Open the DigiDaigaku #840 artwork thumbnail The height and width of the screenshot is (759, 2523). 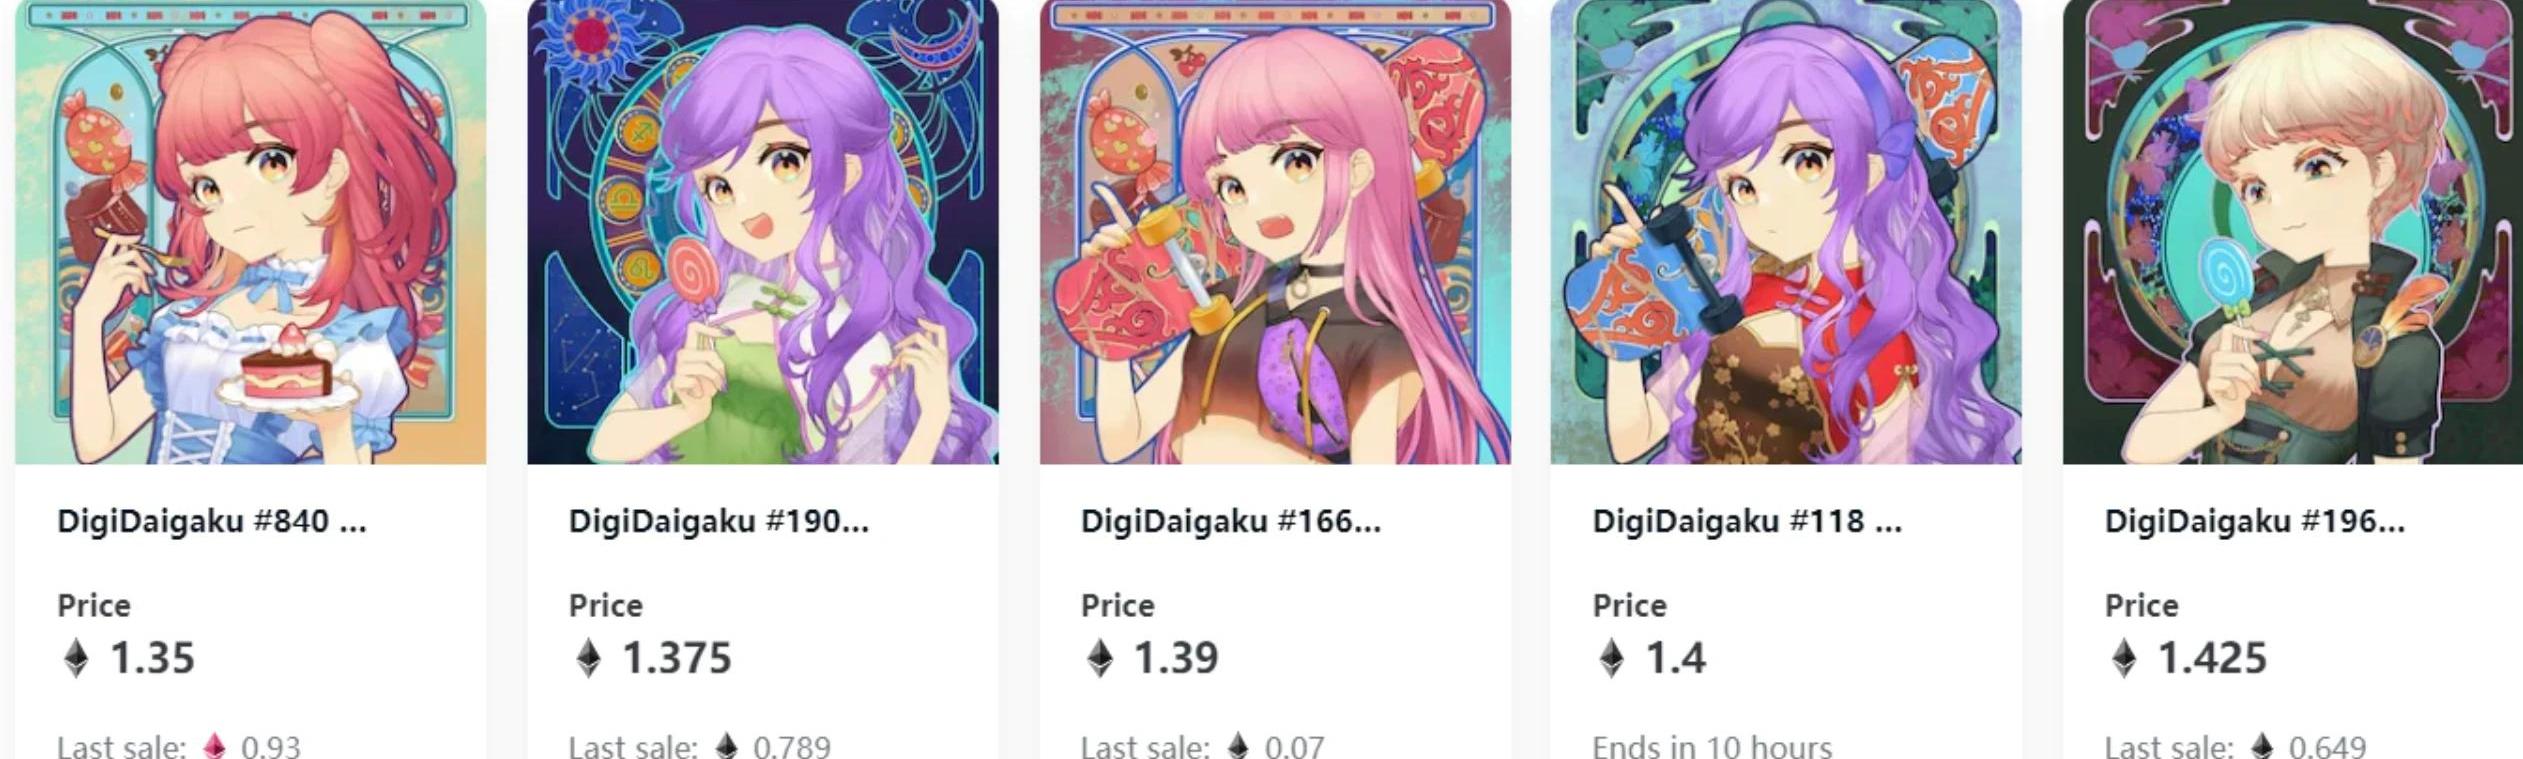click(x=250, y=232)
